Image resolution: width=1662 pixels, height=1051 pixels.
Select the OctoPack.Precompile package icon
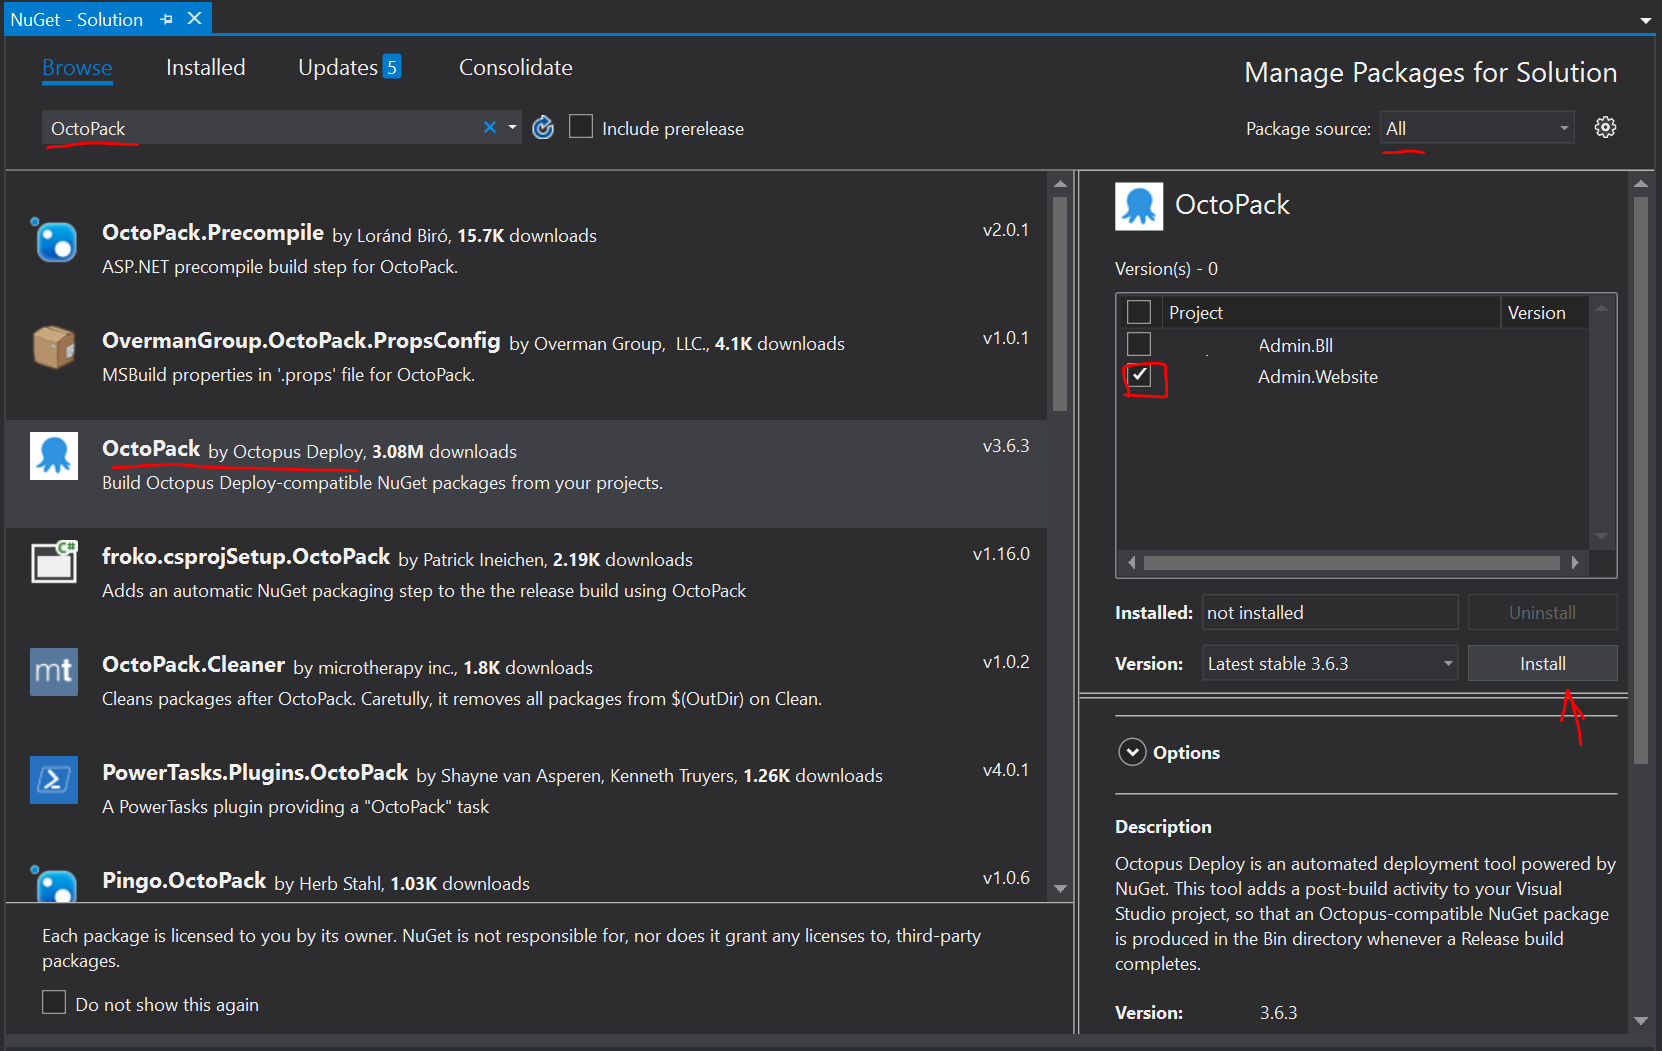[x=54, y=240]
